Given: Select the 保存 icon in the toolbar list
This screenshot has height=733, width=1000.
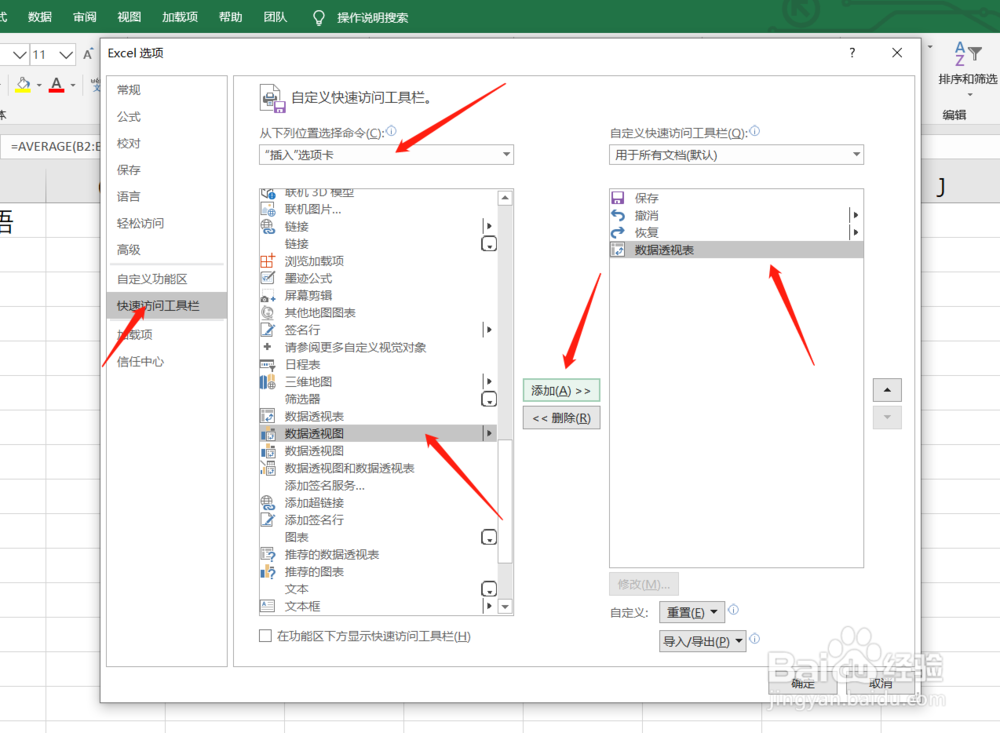Looking at the screenshot, I should click(618, 198).
